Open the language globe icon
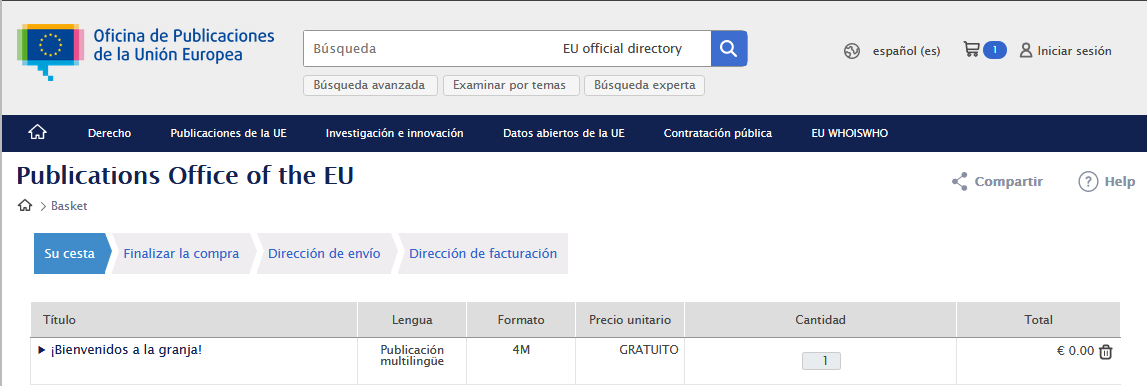Image resolution: width=1147 pixels, height=386 pixels. pos(851,51)
